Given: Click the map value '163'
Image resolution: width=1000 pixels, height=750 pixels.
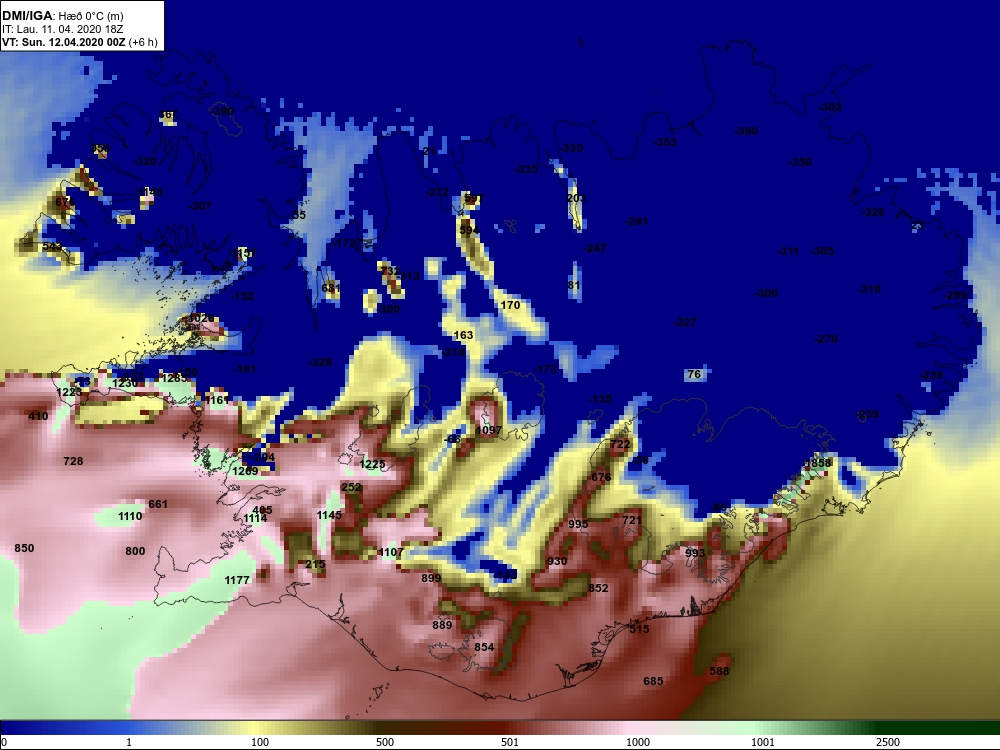Looking at the screenshot, I should (x=464, y=335).
